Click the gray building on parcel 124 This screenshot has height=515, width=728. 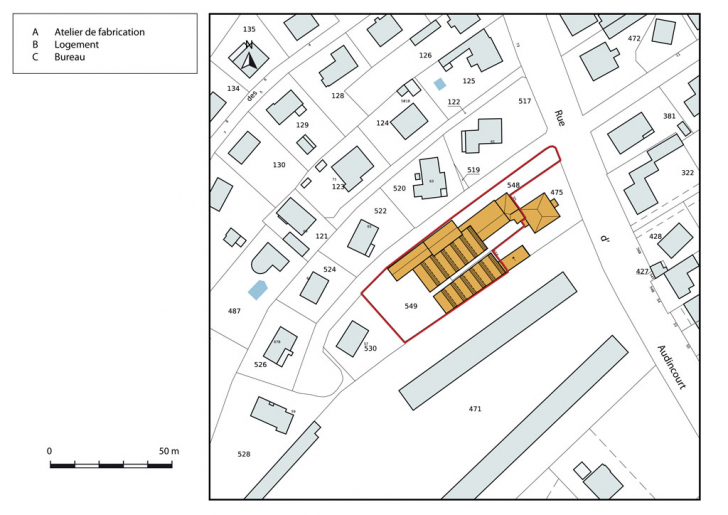tap(408, 121)
